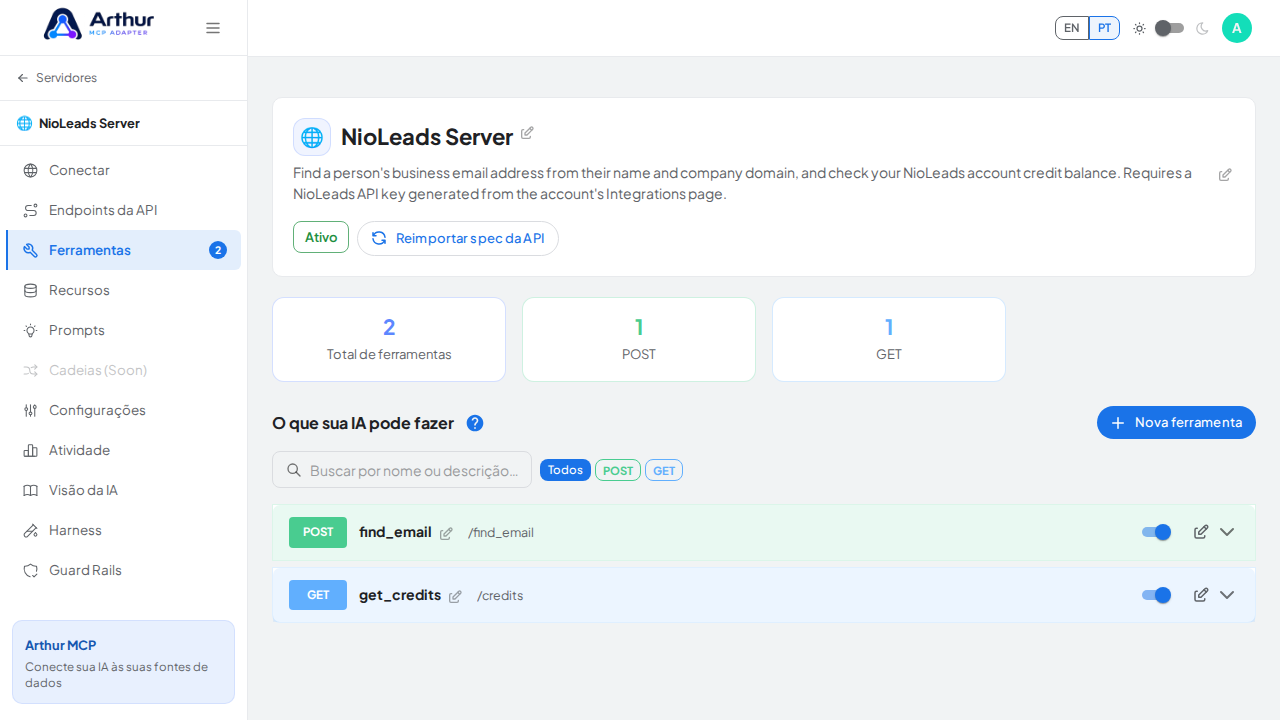The width and height of the screenshot is (1280, 720).
Task: Click the find_email tool name
Action: [x=395, y=532]
